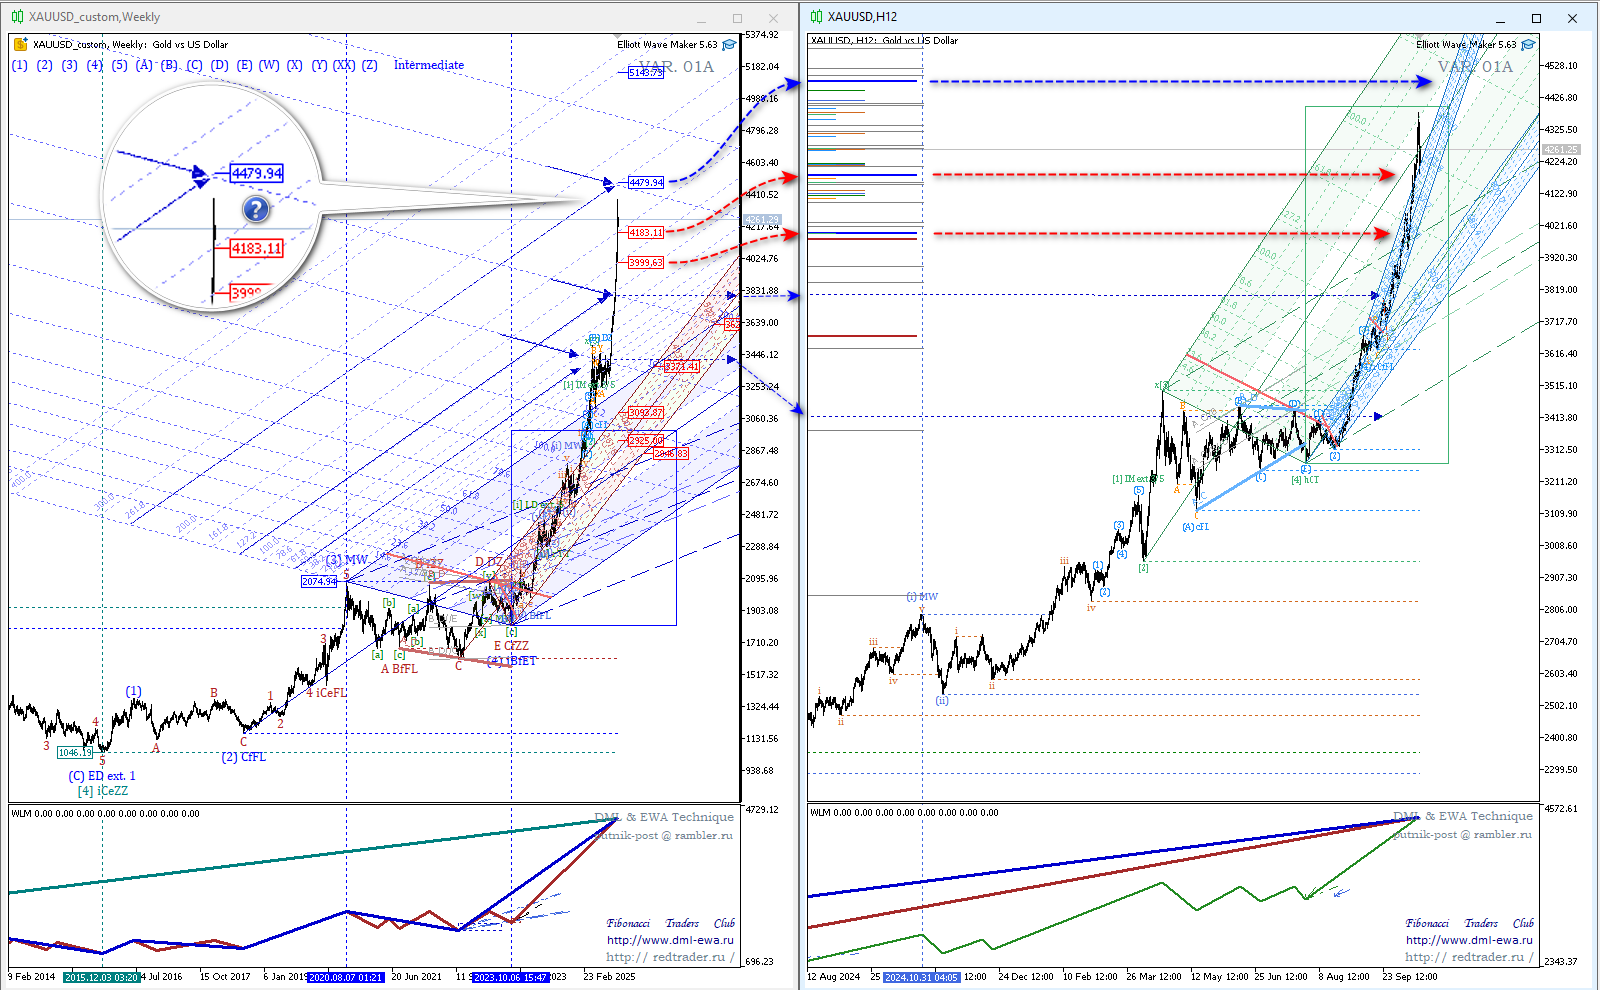Select the (C) wave label
The width and height of the screenshot is (1600, 990).
(x=194, y=65)
